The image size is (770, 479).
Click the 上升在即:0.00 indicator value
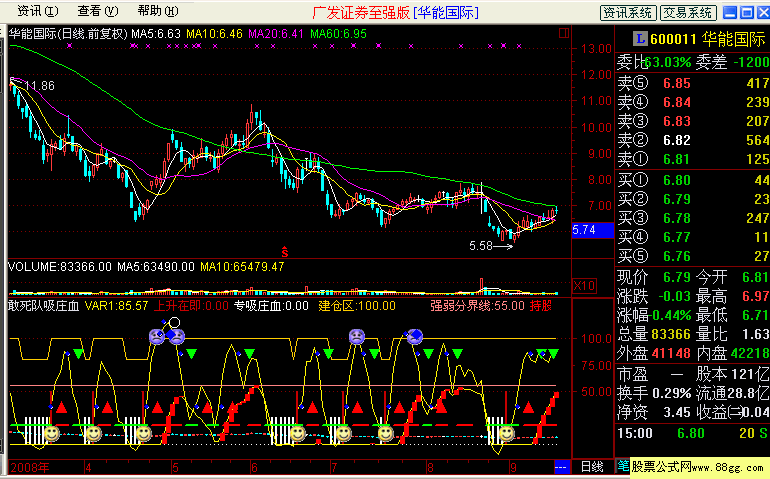(191, 306)
